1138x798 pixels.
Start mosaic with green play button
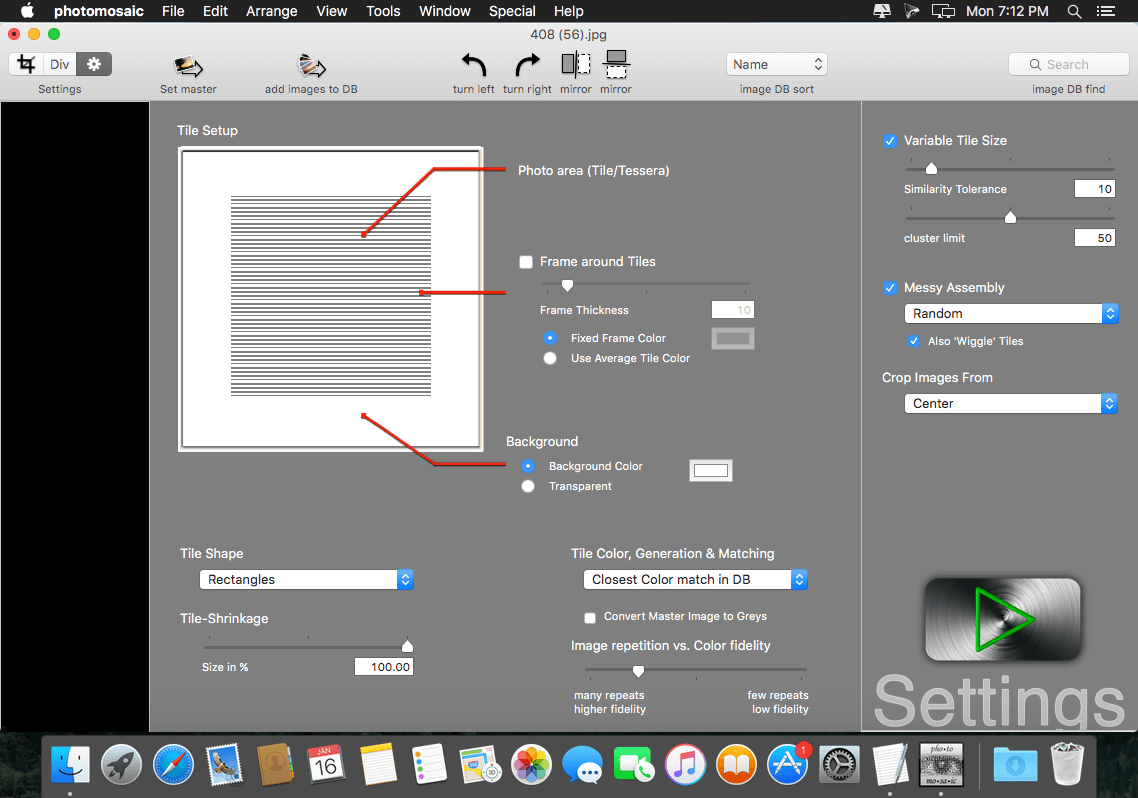pyautogui.click(x=1002, y=619)
